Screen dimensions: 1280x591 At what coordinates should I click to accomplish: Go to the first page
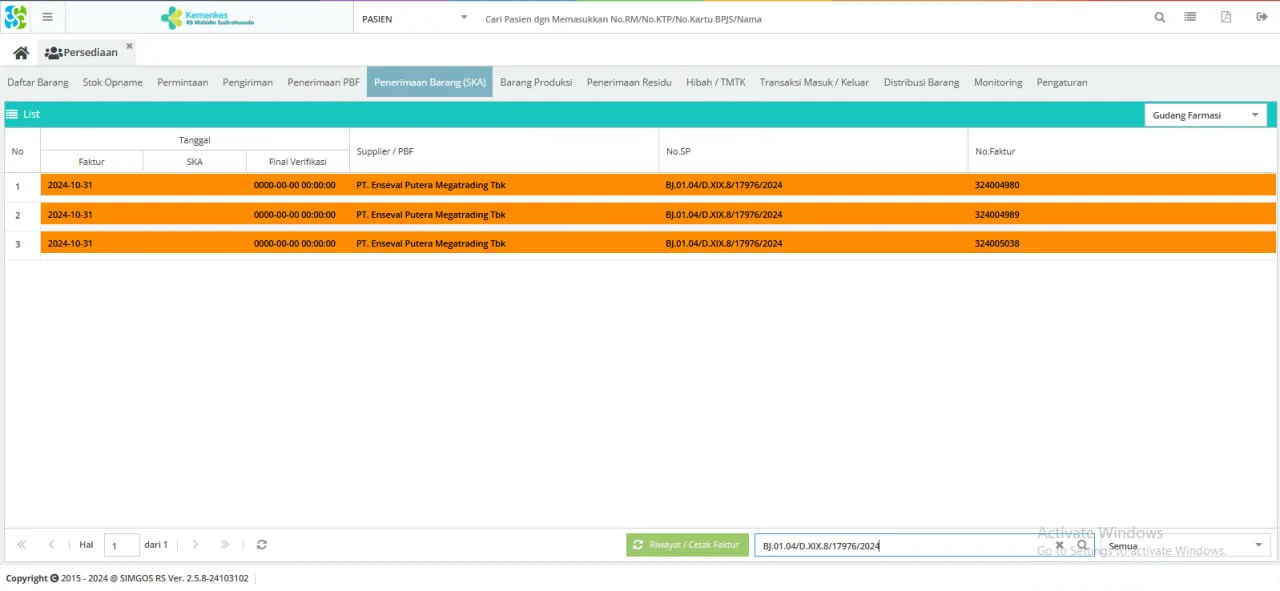tap(22, 545)
